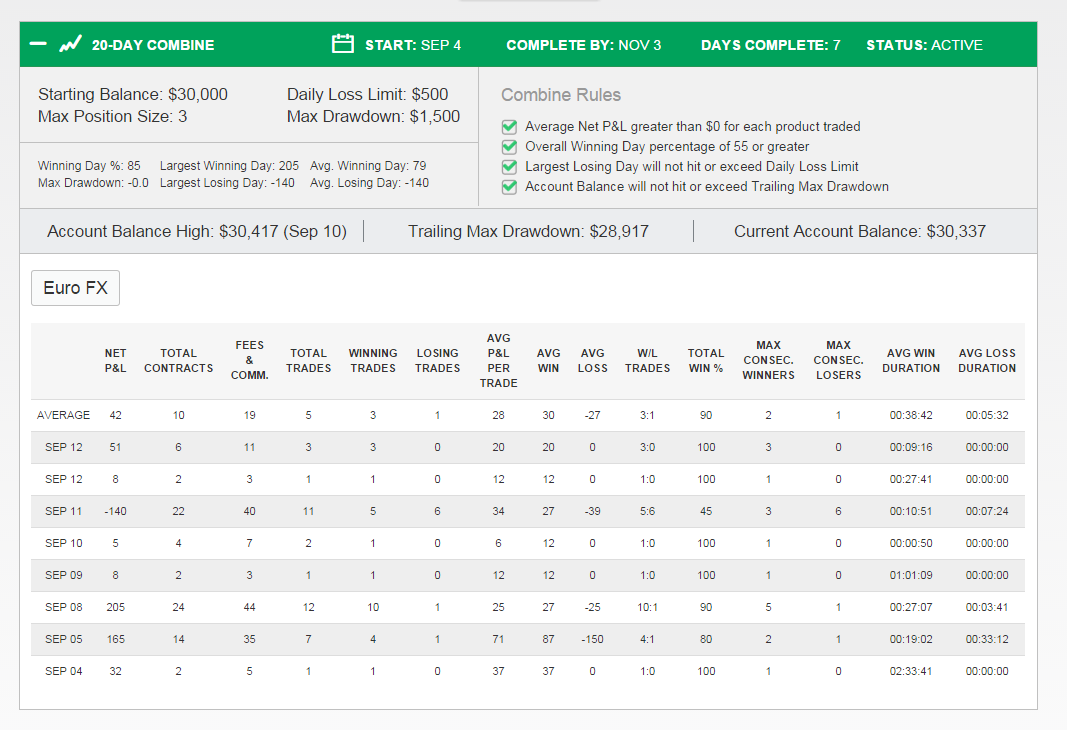This screenshot has height=730, width=1067.
Task: Click the Largest Losing Day -140 stat
Action: 227,182
